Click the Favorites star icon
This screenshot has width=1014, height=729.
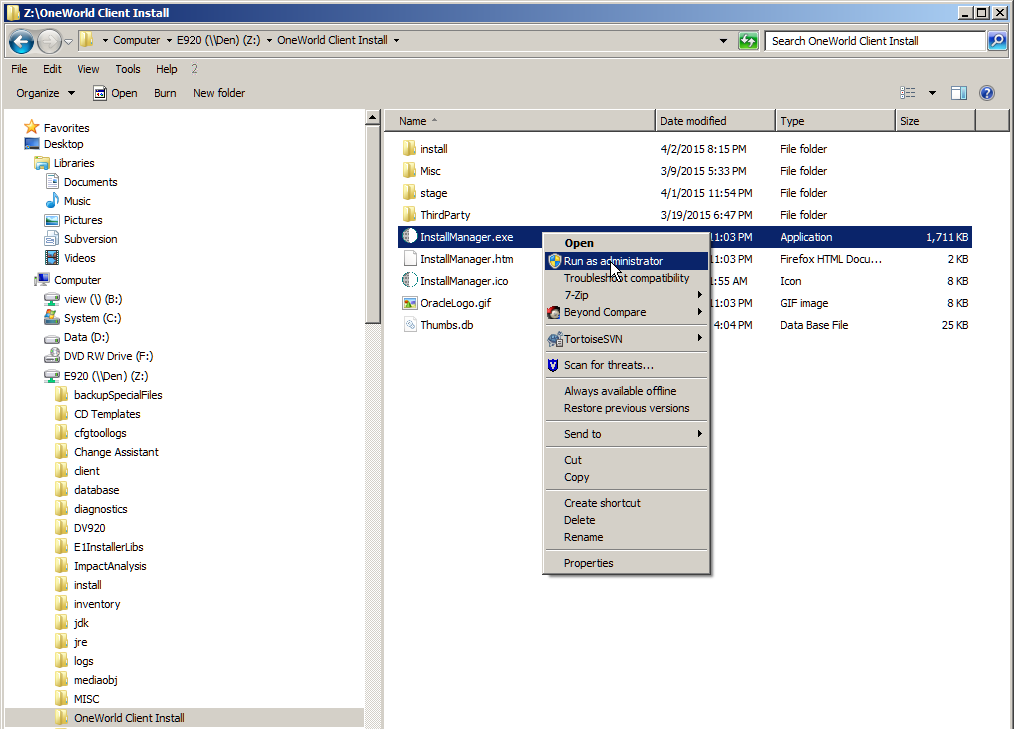pyautogui.click(x=32, y=127)
